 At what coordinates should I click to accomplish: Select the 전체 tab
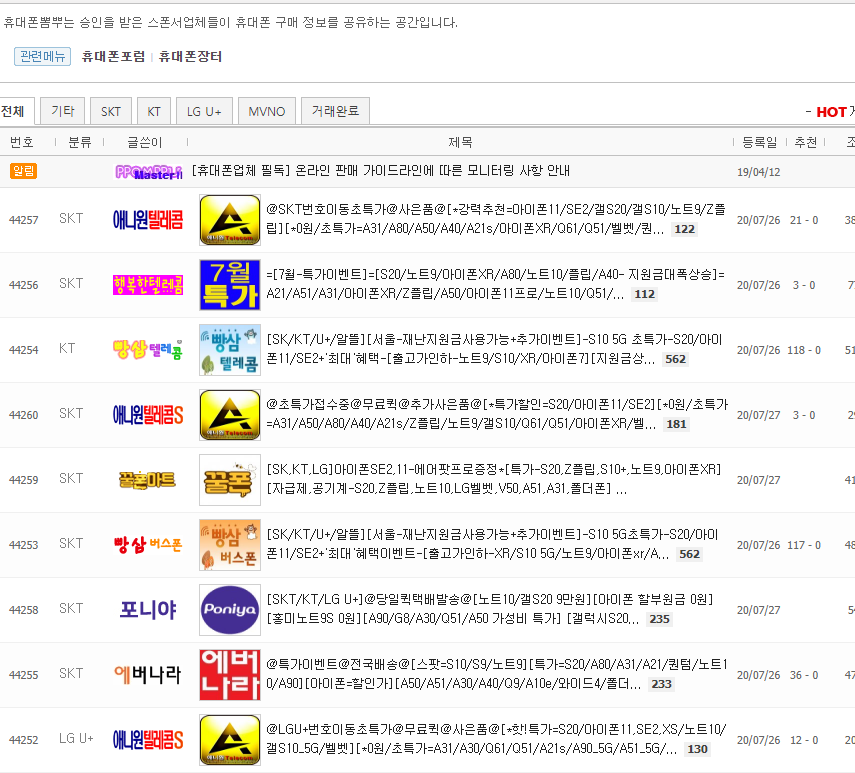pyautogui.click(x=15, y=112)
